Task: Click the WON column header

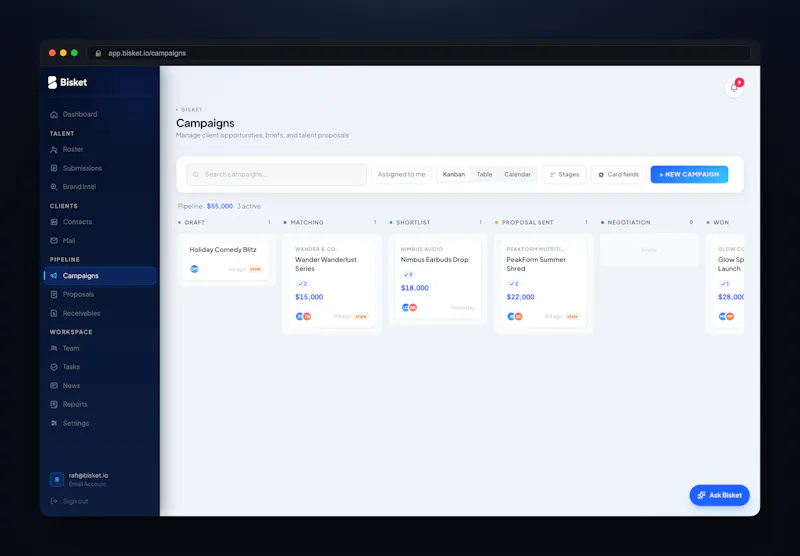Action: coord(721,222)
